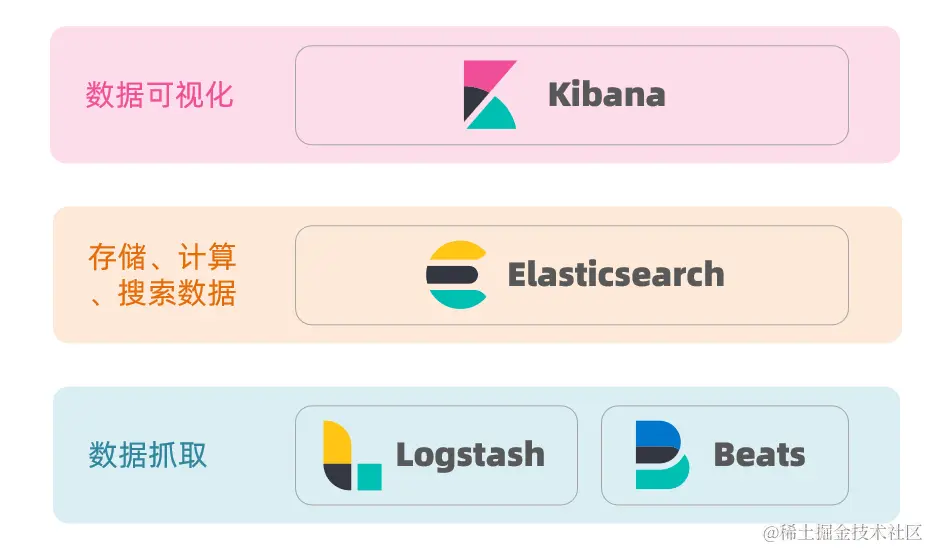This screenshot has width=929, height=549.
Task: Click the teal square in Logstash logo
Action: 370,477
